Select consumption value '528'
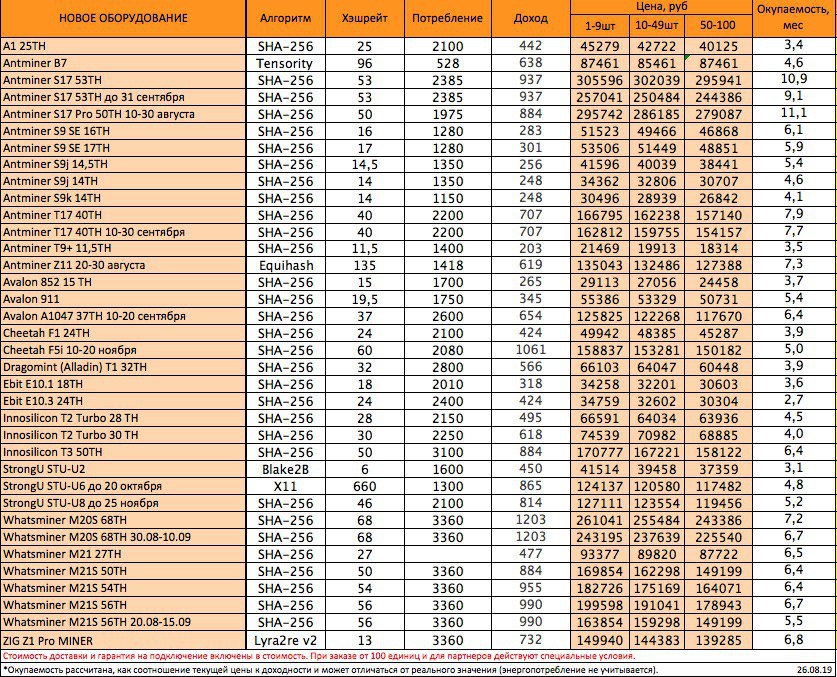This screenshot has height=677, width=837. point(447,64)
